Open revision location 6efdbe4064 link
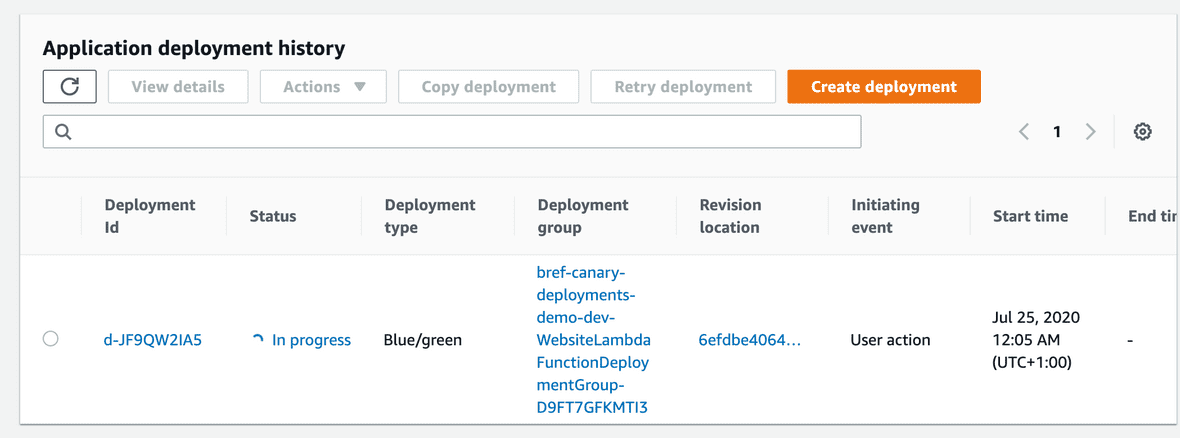1180x438 pixels. [x=750, y=340]
